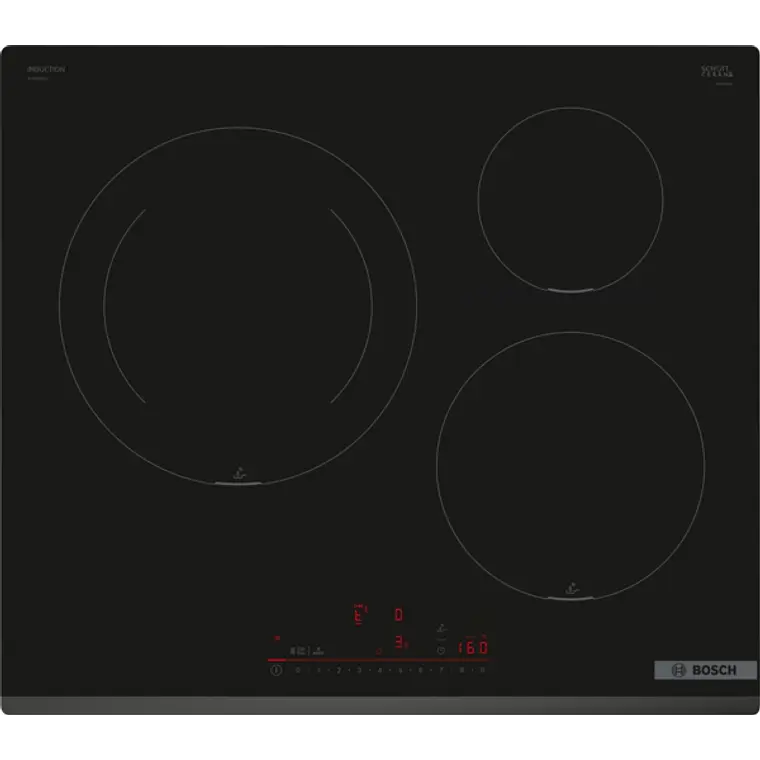
Task: Set power level 2 on the scale
Action: click(338, 670)
